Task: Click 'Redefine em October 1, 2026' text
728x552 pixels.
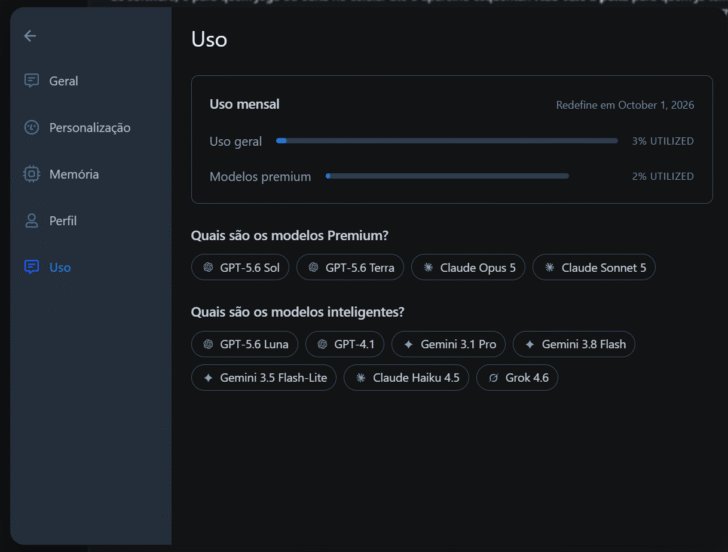Action: [x=625, y=105]
